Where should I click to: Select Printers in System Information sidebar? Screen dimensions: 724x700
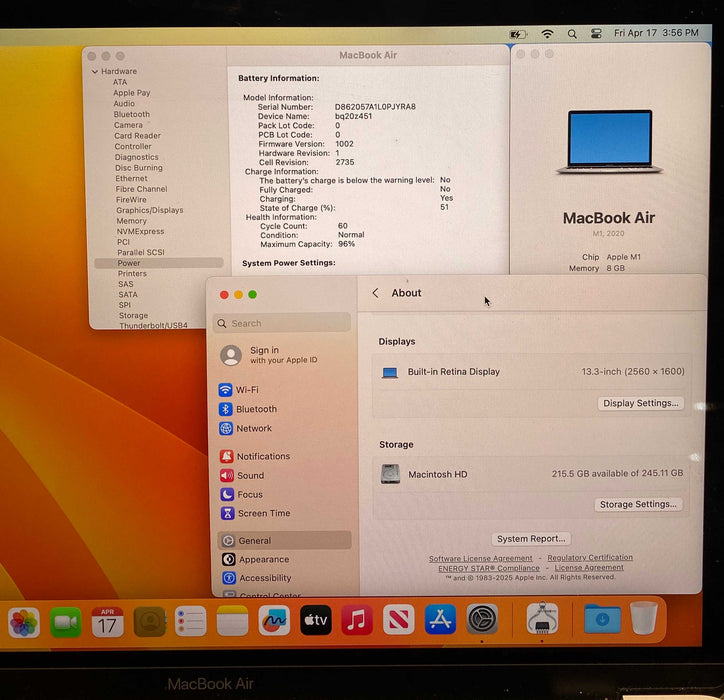click(132, 273)
